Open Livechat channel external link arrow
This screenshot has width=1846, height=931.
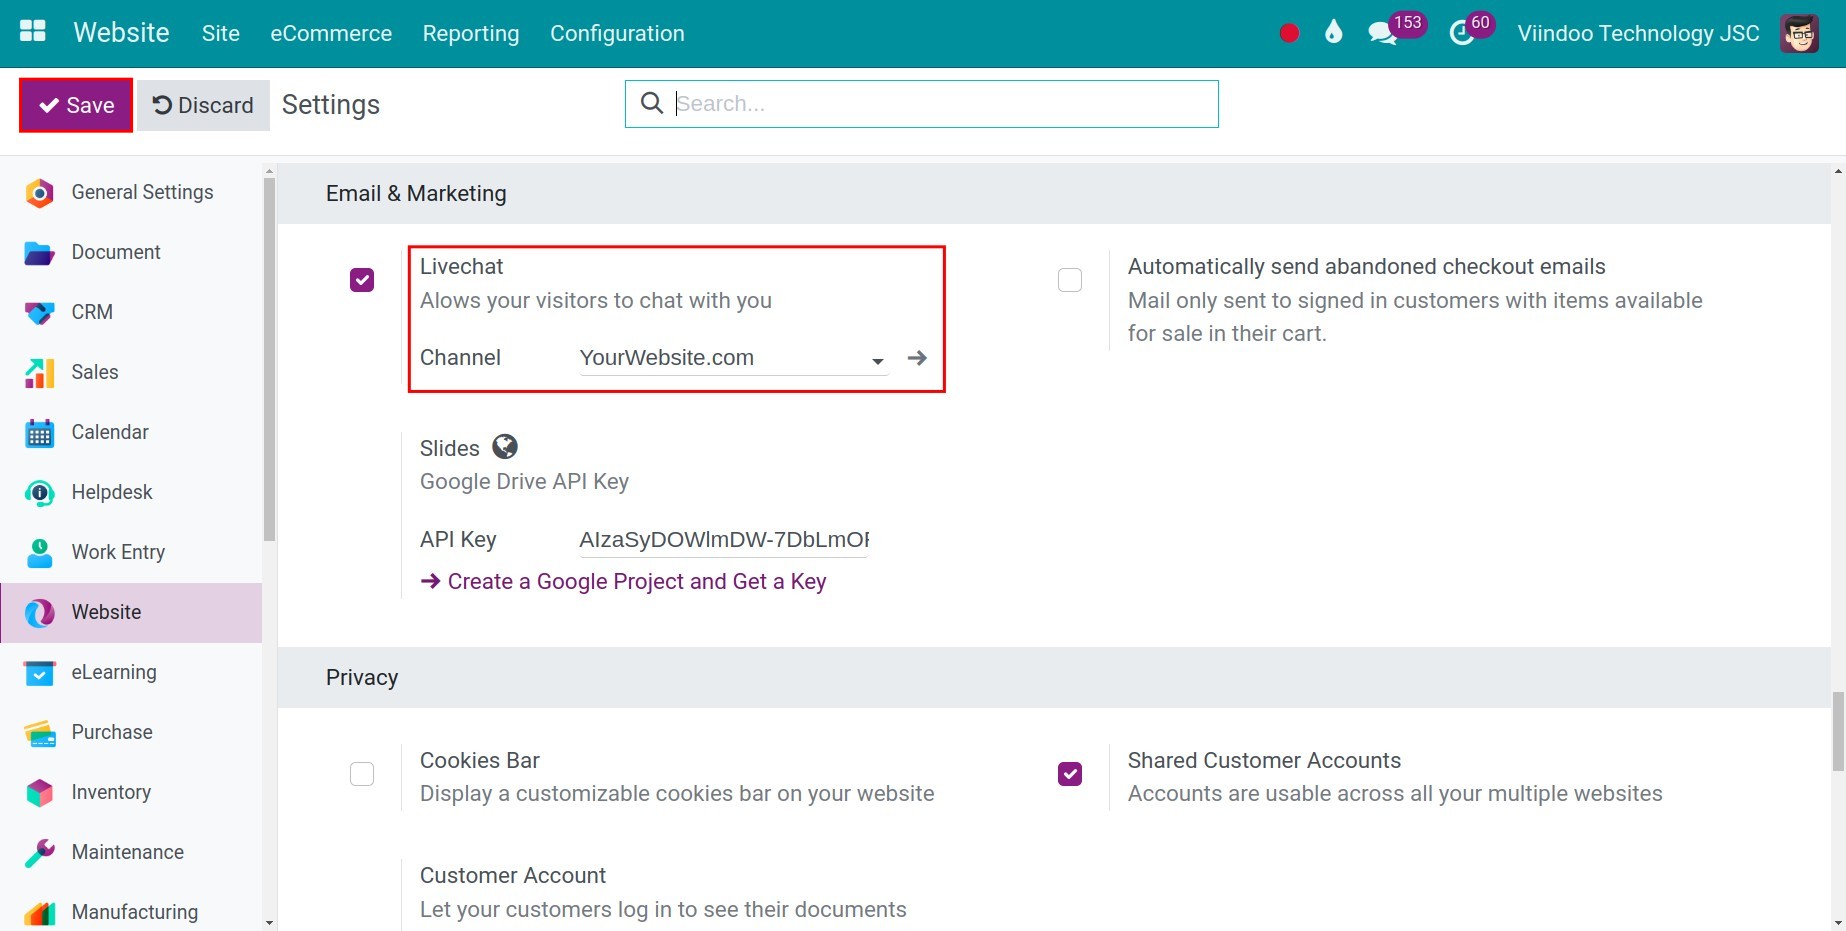pyautogui.click(x=917, y=358)
